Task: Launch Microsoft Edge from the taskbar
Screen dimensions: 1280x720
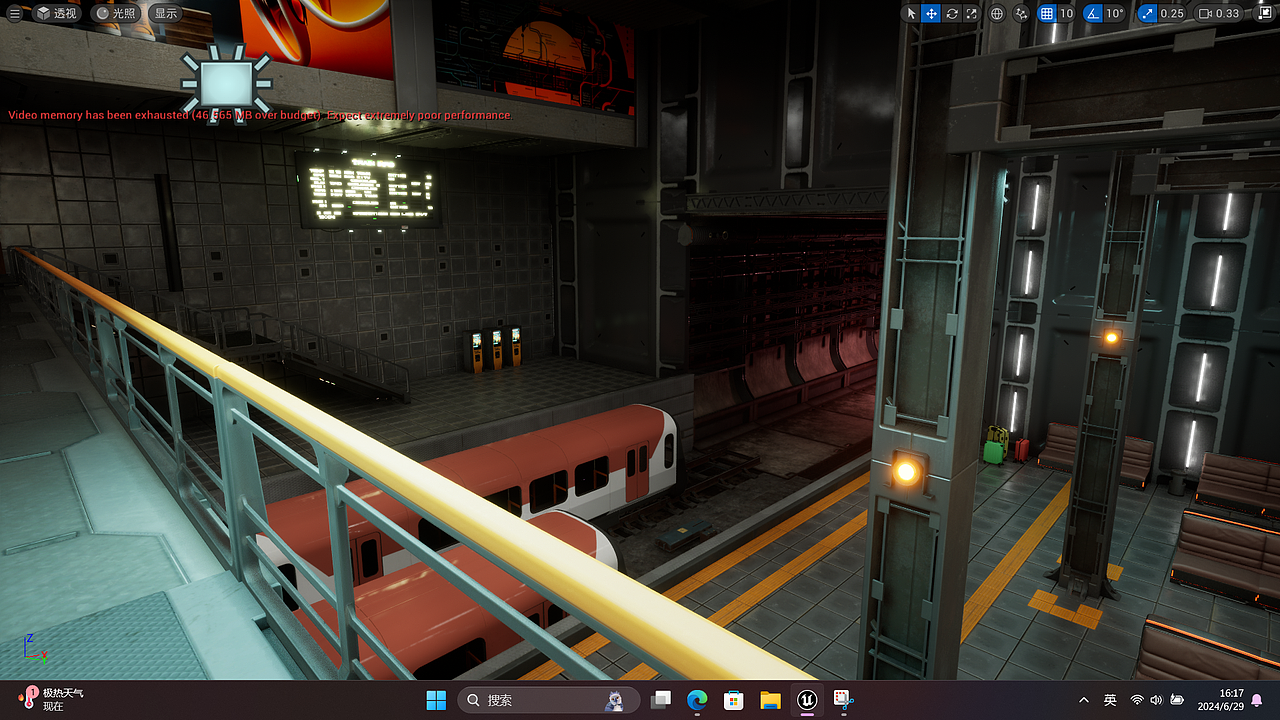Action: coord(697,700)
